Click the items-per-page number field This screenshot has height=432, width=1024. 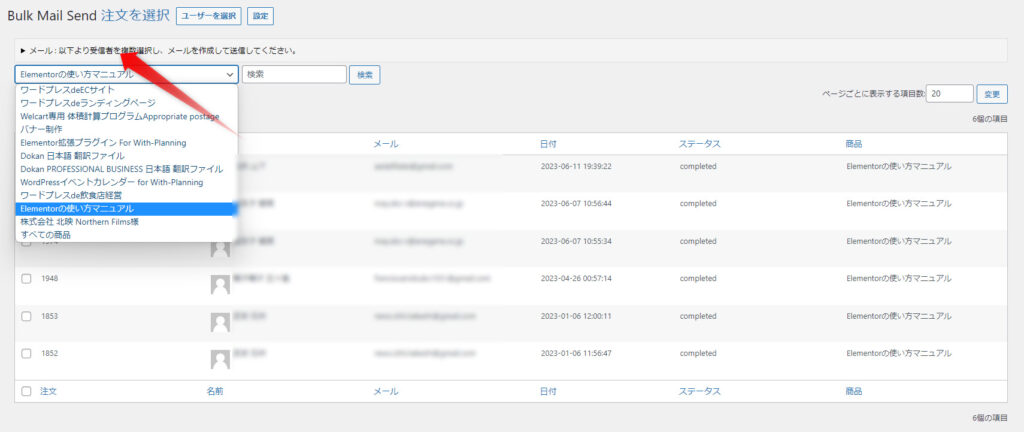[x=949, y=93]
